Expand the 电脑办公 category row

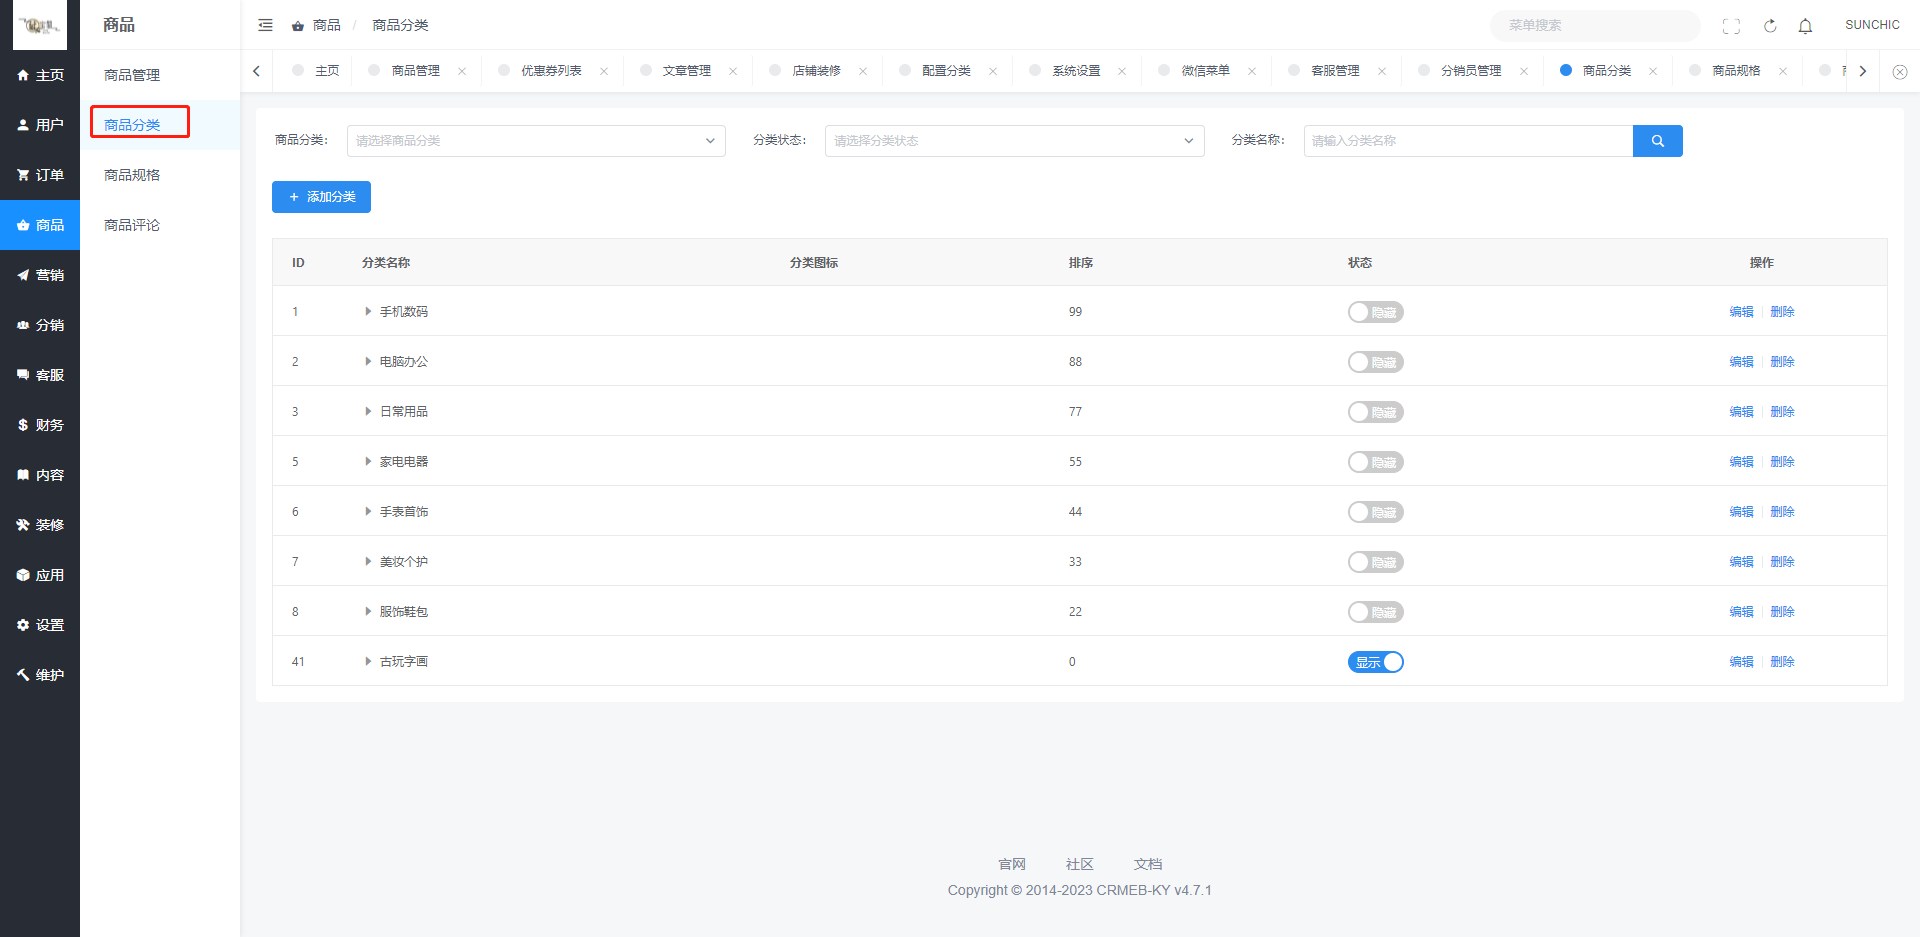[x=368, y=362]
